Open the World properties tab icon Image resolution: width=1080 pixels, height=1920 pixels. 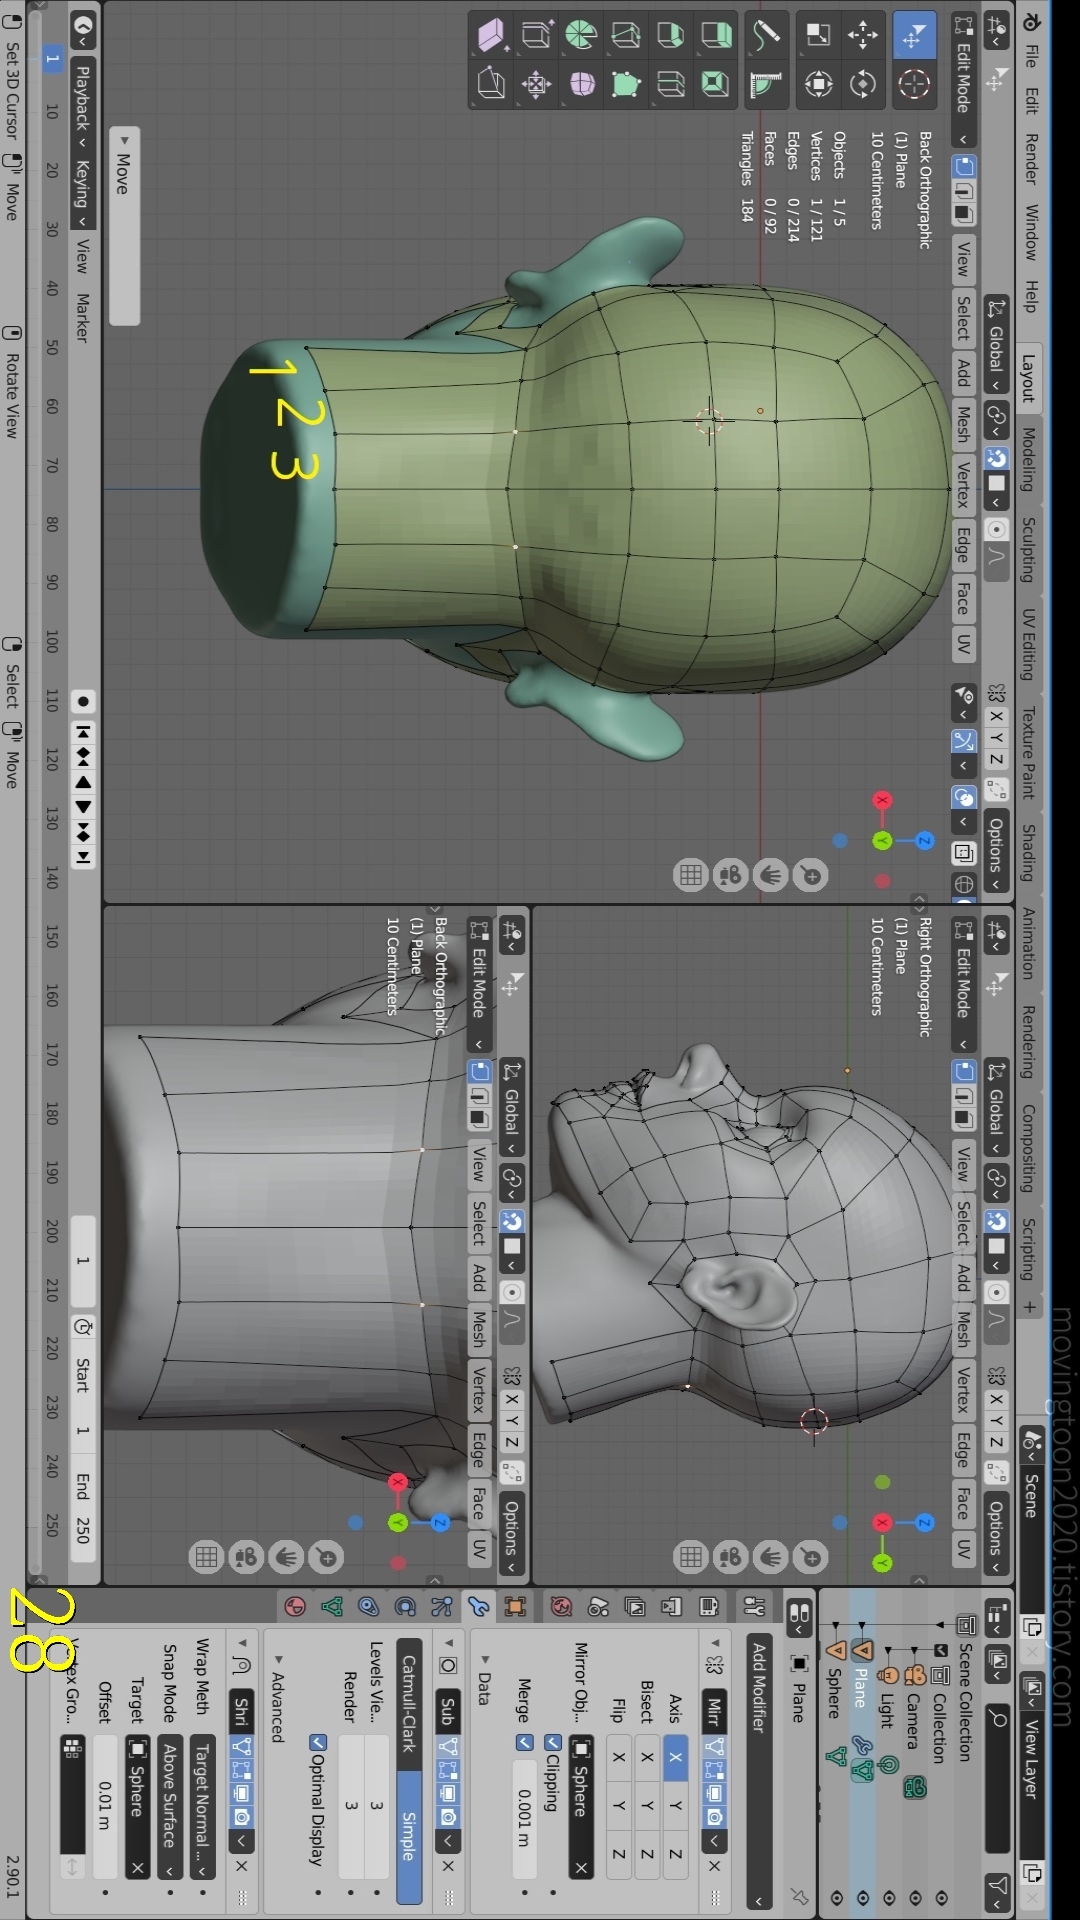tap(561, 1607)
